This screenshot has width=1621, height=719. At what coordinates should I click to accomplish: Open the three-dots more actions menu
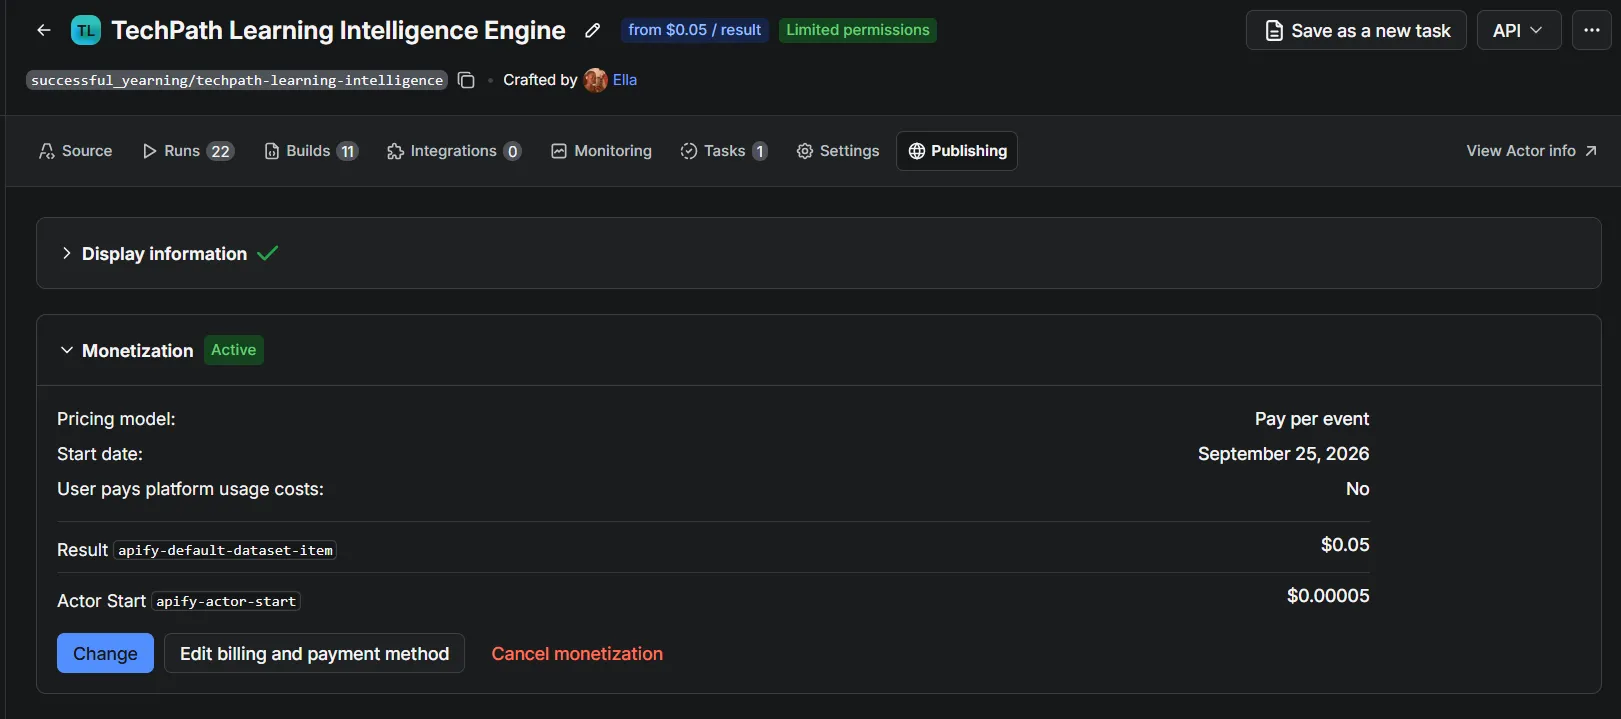point(1592,30)
